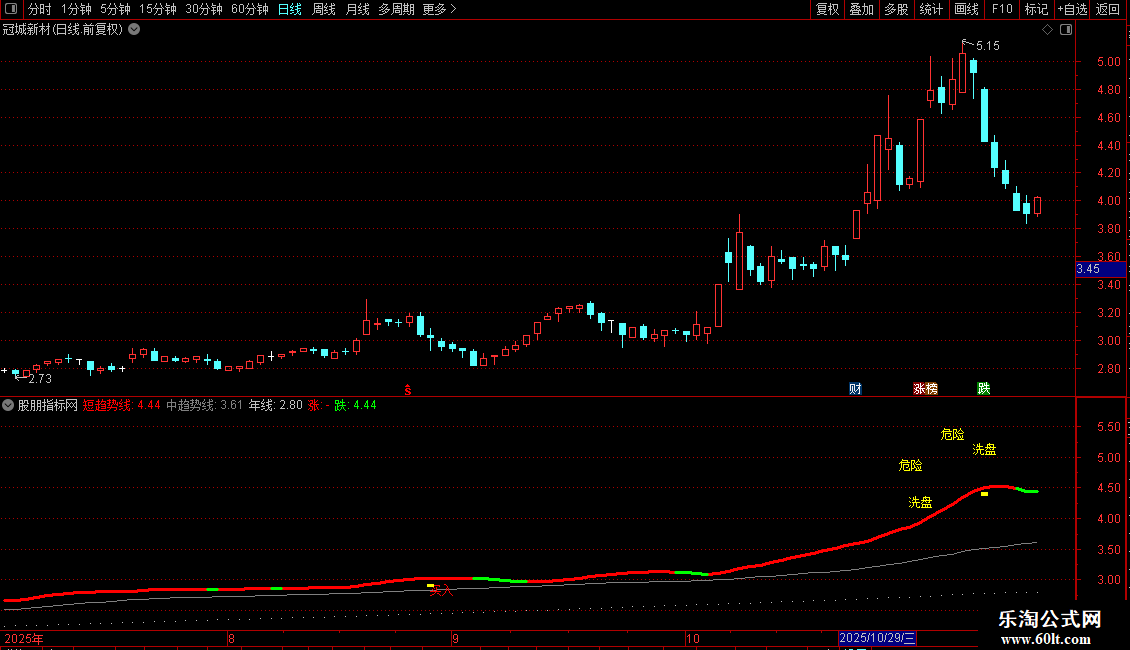Click the green 跌 marker badge
The height and width of the screenshot is (650, 1130).
coord(984,389)
